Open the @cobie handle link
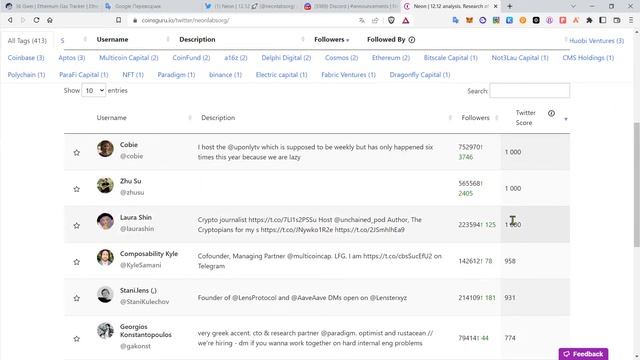Image resolution: width=640 pixels, height=360 pixels. coord(131,156)
